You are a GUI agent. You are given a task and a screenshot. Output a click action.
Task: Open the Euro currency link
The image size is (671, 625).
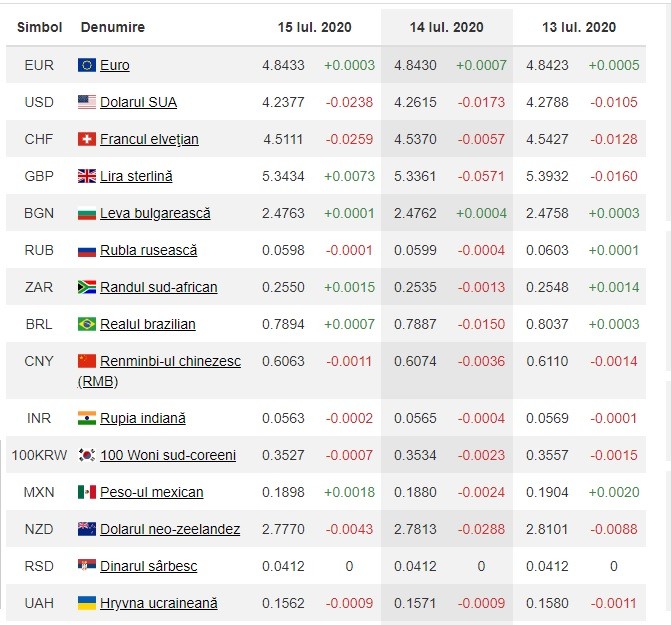click(115, 65)
